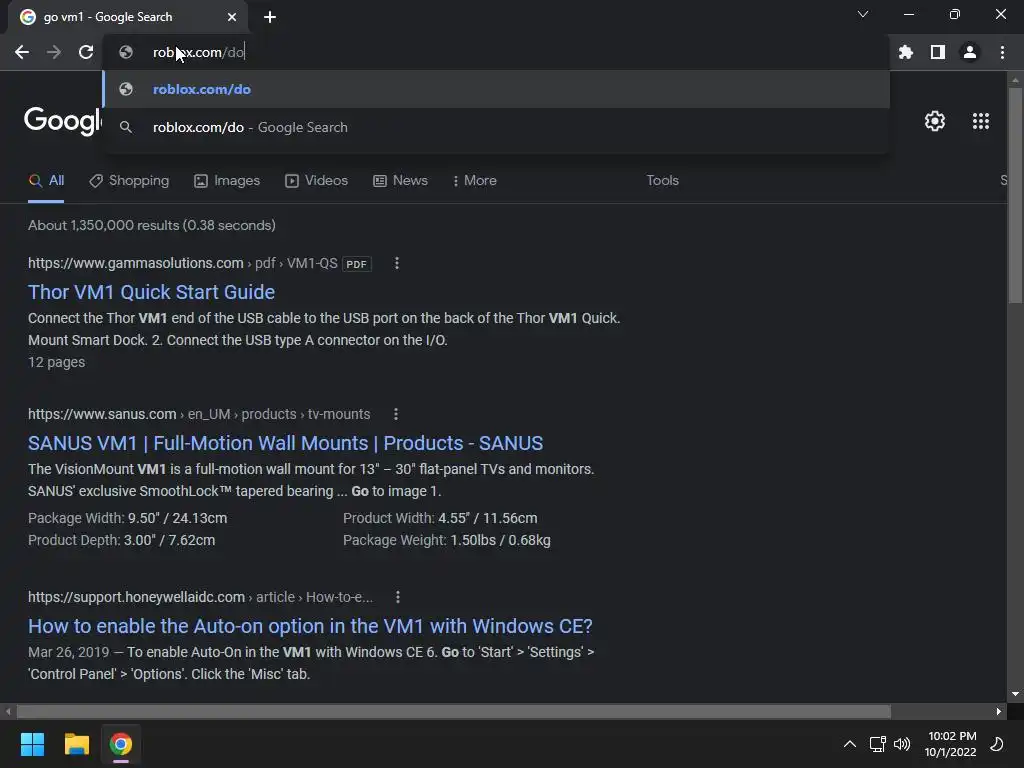Click the PDF badge on gammasolutions result
The height and width of the screenshot is (768, 1024).
coord(357,264)
